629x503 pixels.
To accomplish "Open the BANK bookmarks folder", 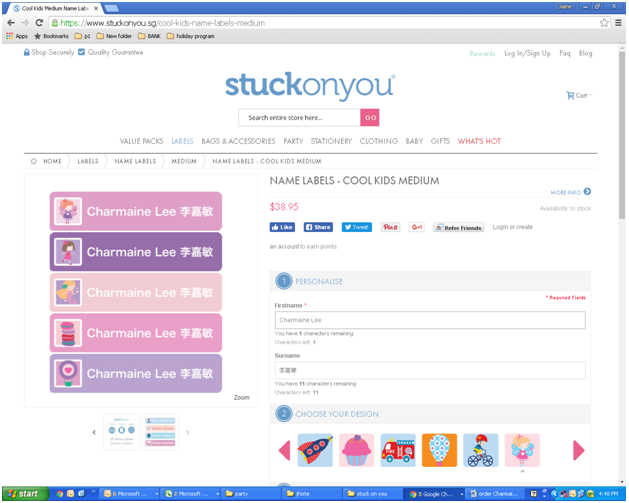I will tap(149, 36).
